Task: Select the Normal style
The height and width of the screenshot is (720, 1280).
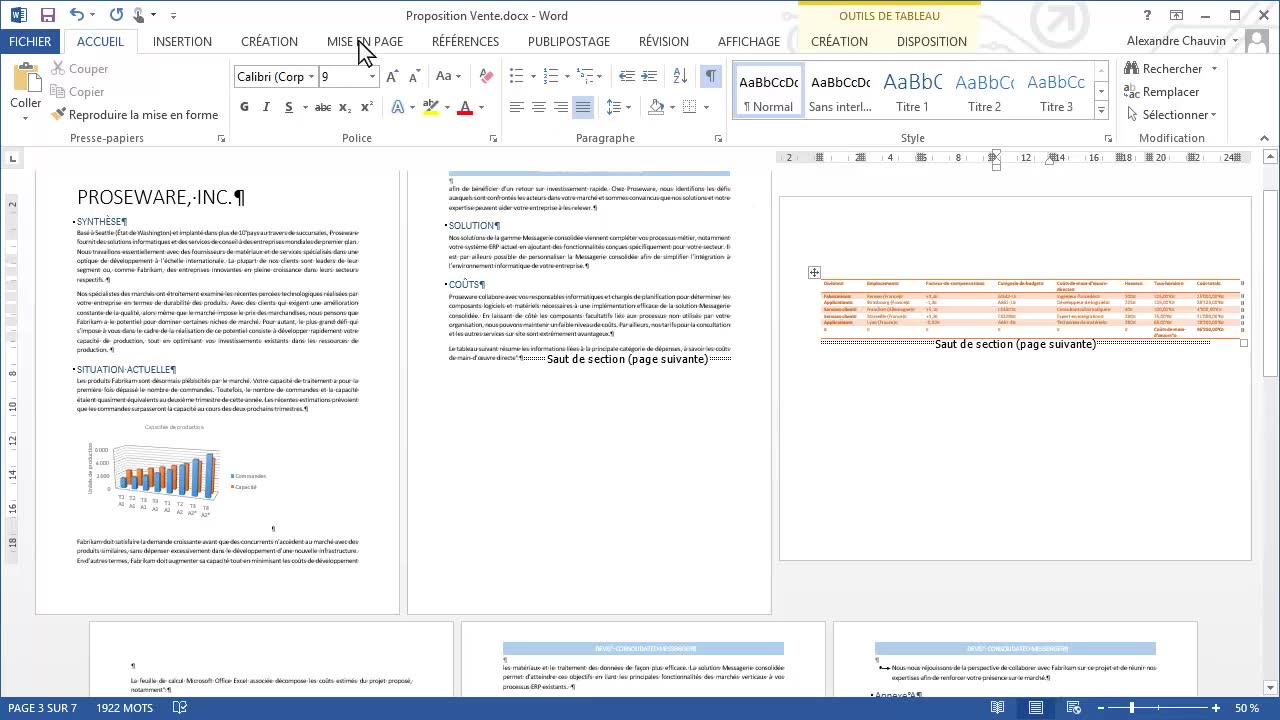Action: coord(768,91)
